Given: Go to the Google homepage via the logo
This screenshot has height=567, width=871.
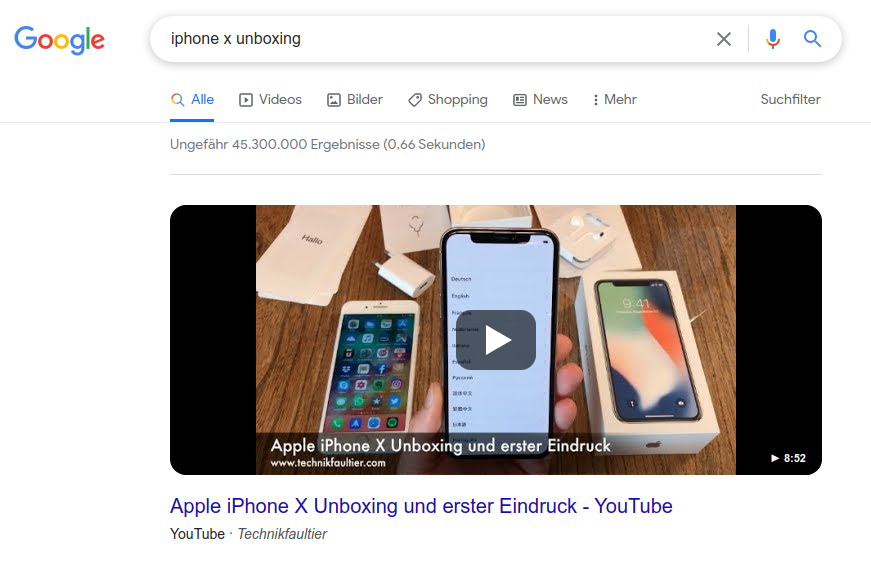Looking at the screenshot, I should point(59,39).
